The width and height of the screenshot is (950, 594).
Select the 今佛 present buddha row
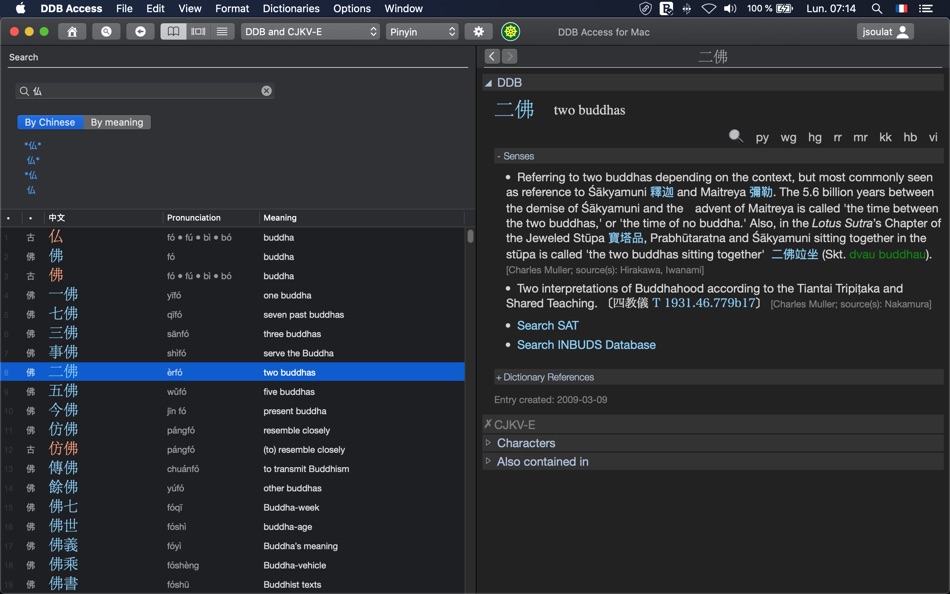pos(233,411)
